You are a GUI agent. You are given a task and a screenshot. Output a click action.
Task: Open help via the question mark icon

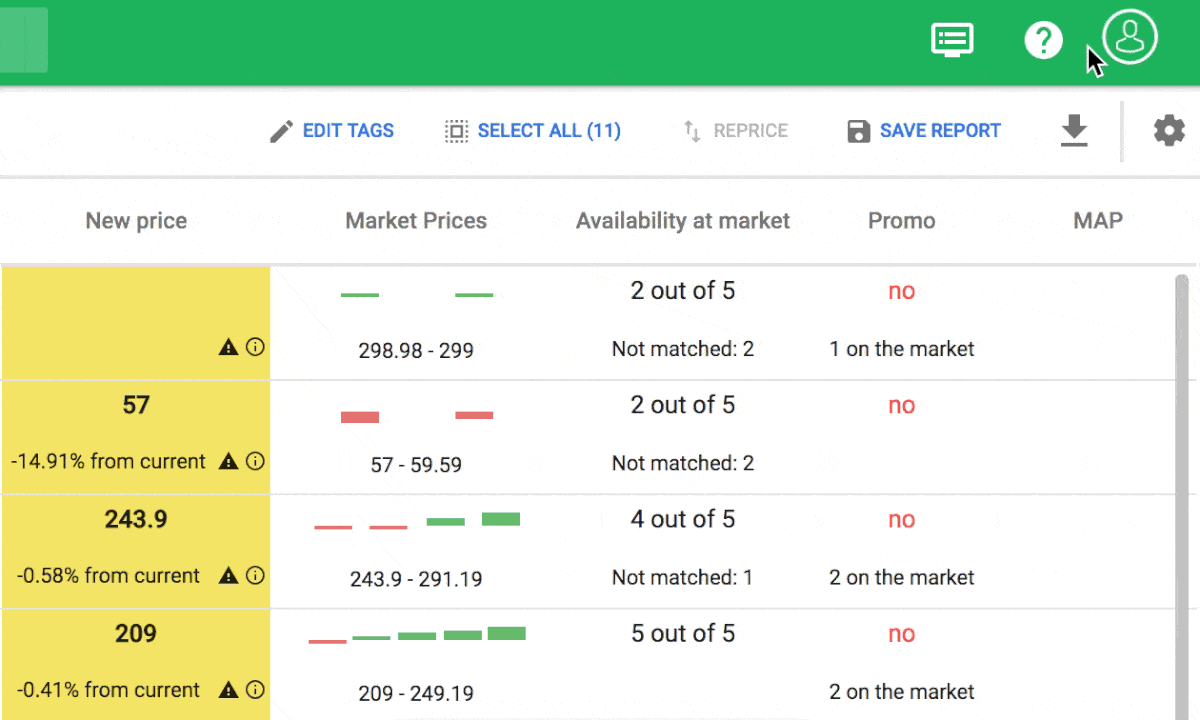(x=1043, y=40)
